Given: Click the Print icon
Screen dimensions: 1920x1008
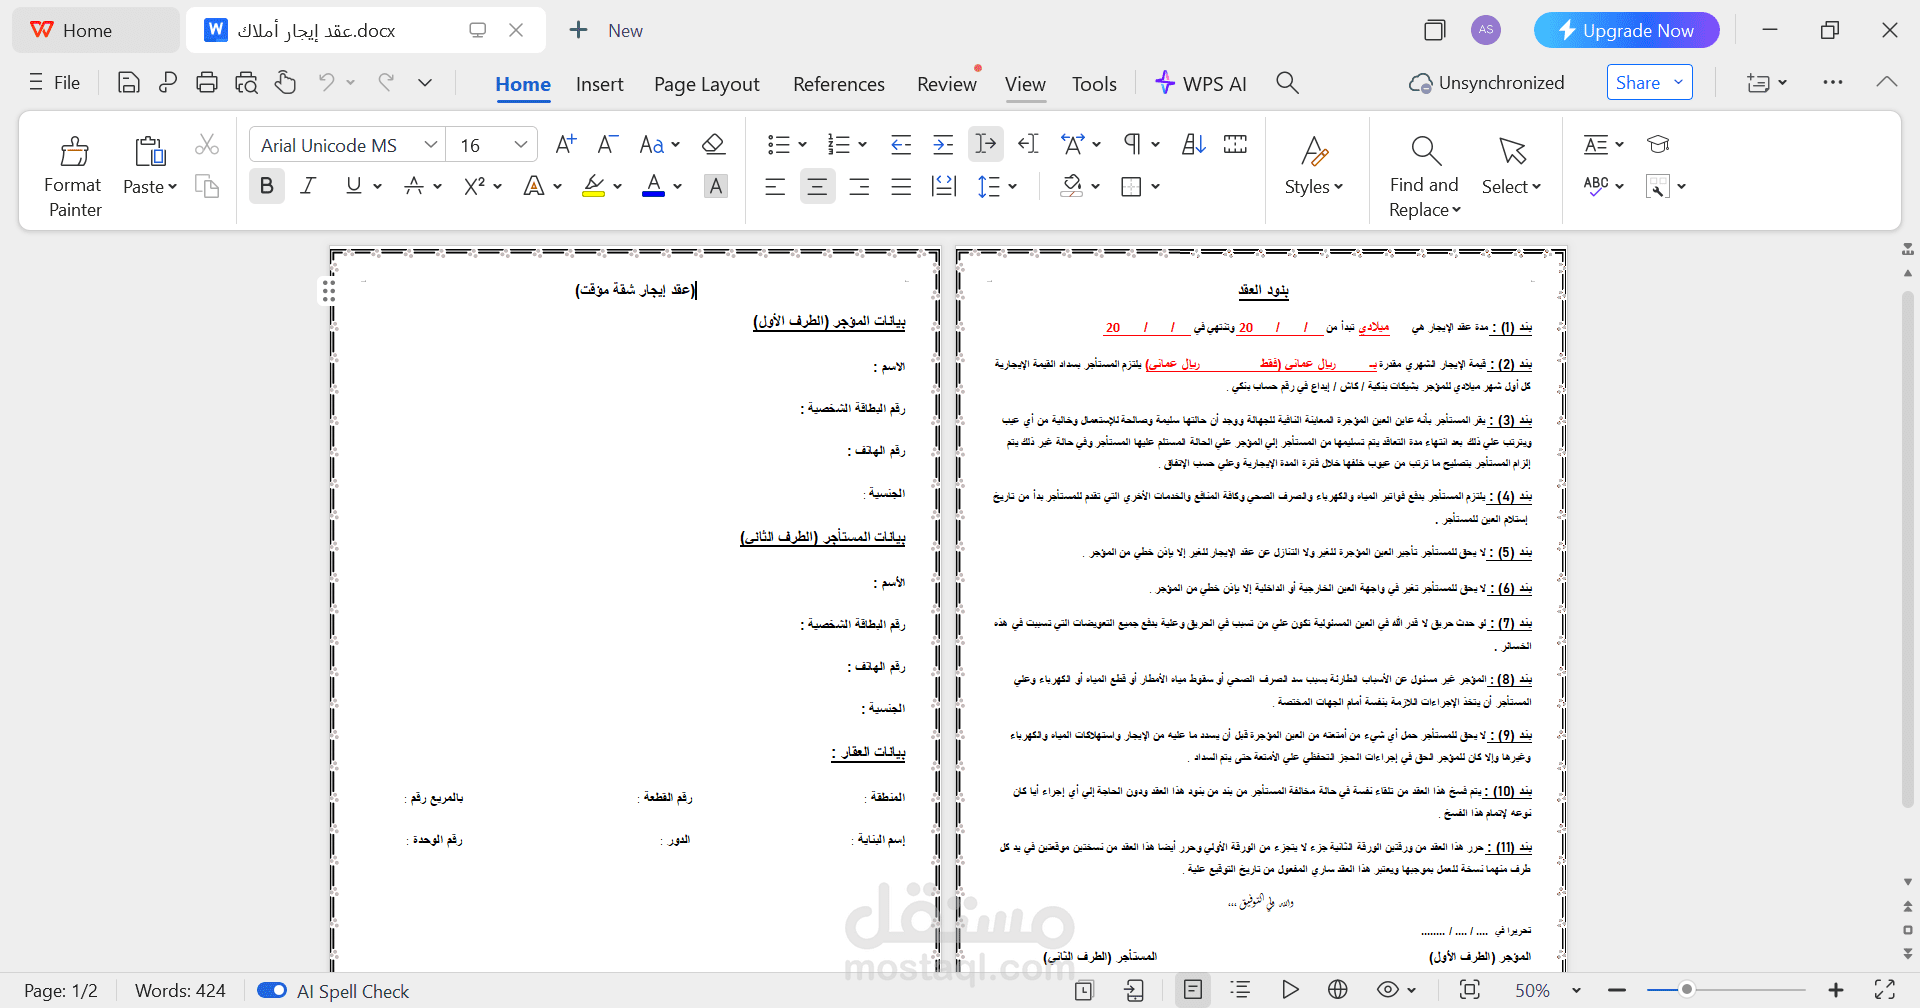Looking at the screenshot, I should (x=207, y=83).
